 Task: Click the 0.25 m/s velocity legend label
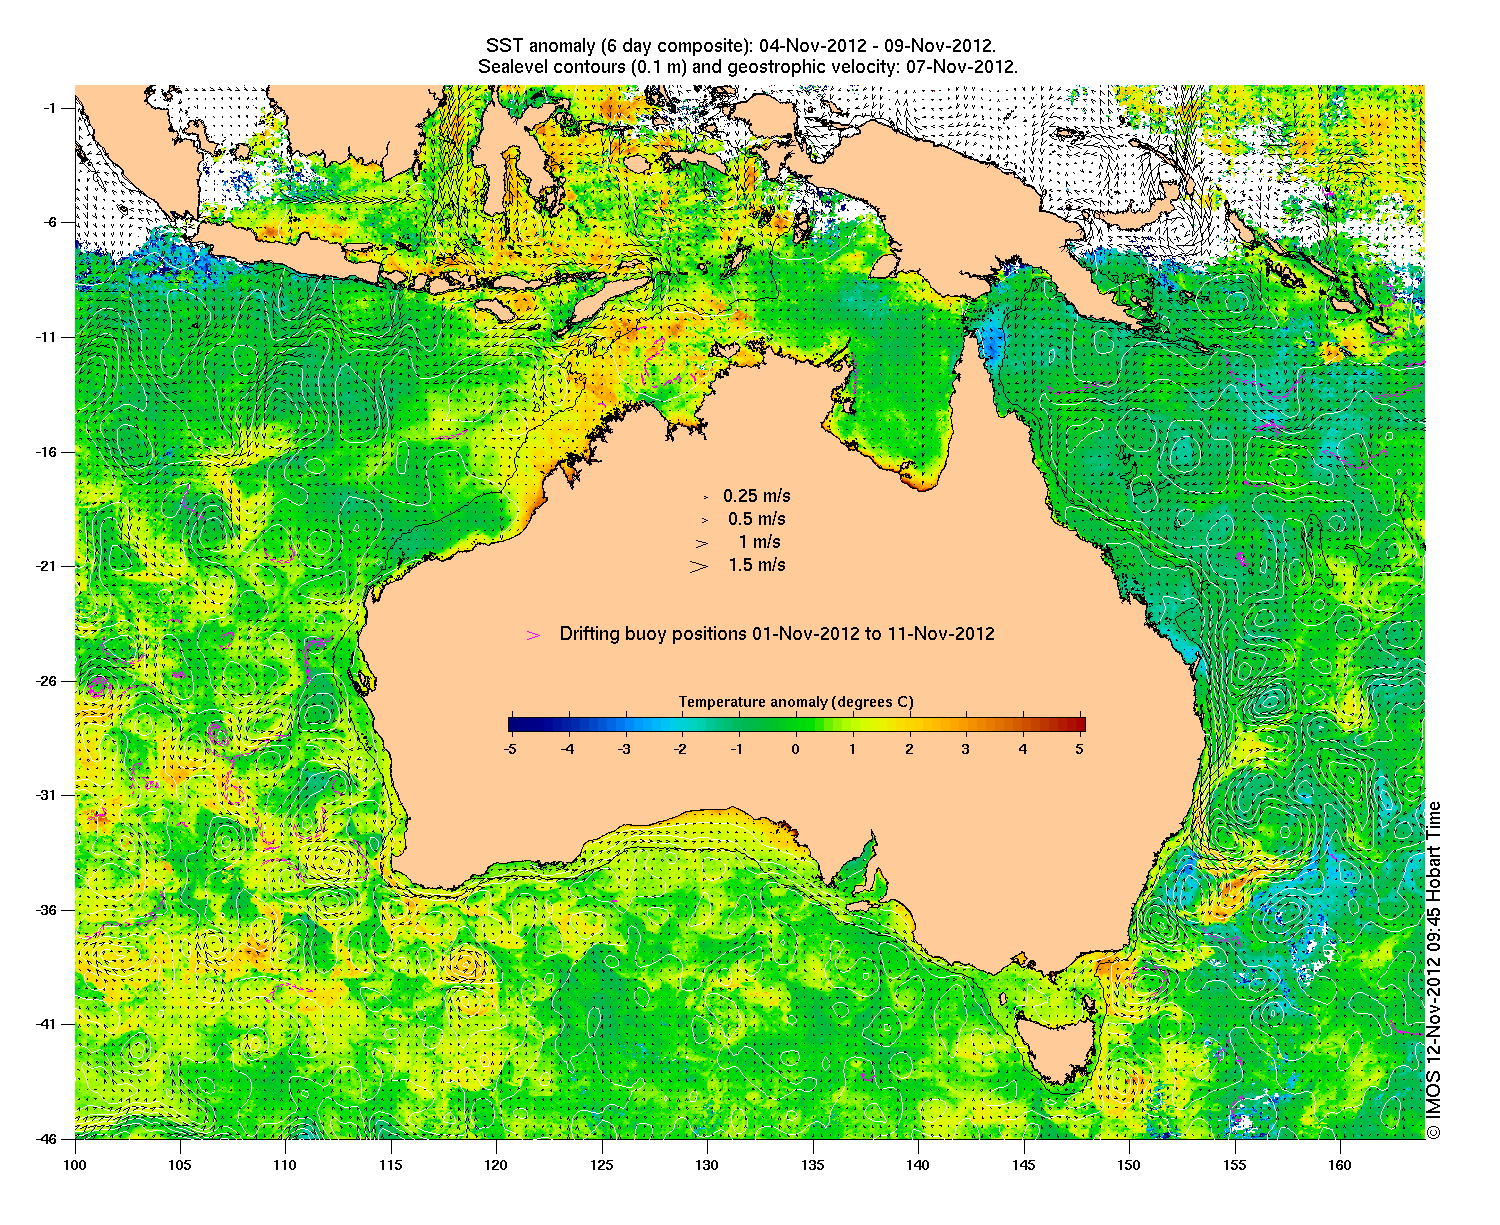click(757, 496)
